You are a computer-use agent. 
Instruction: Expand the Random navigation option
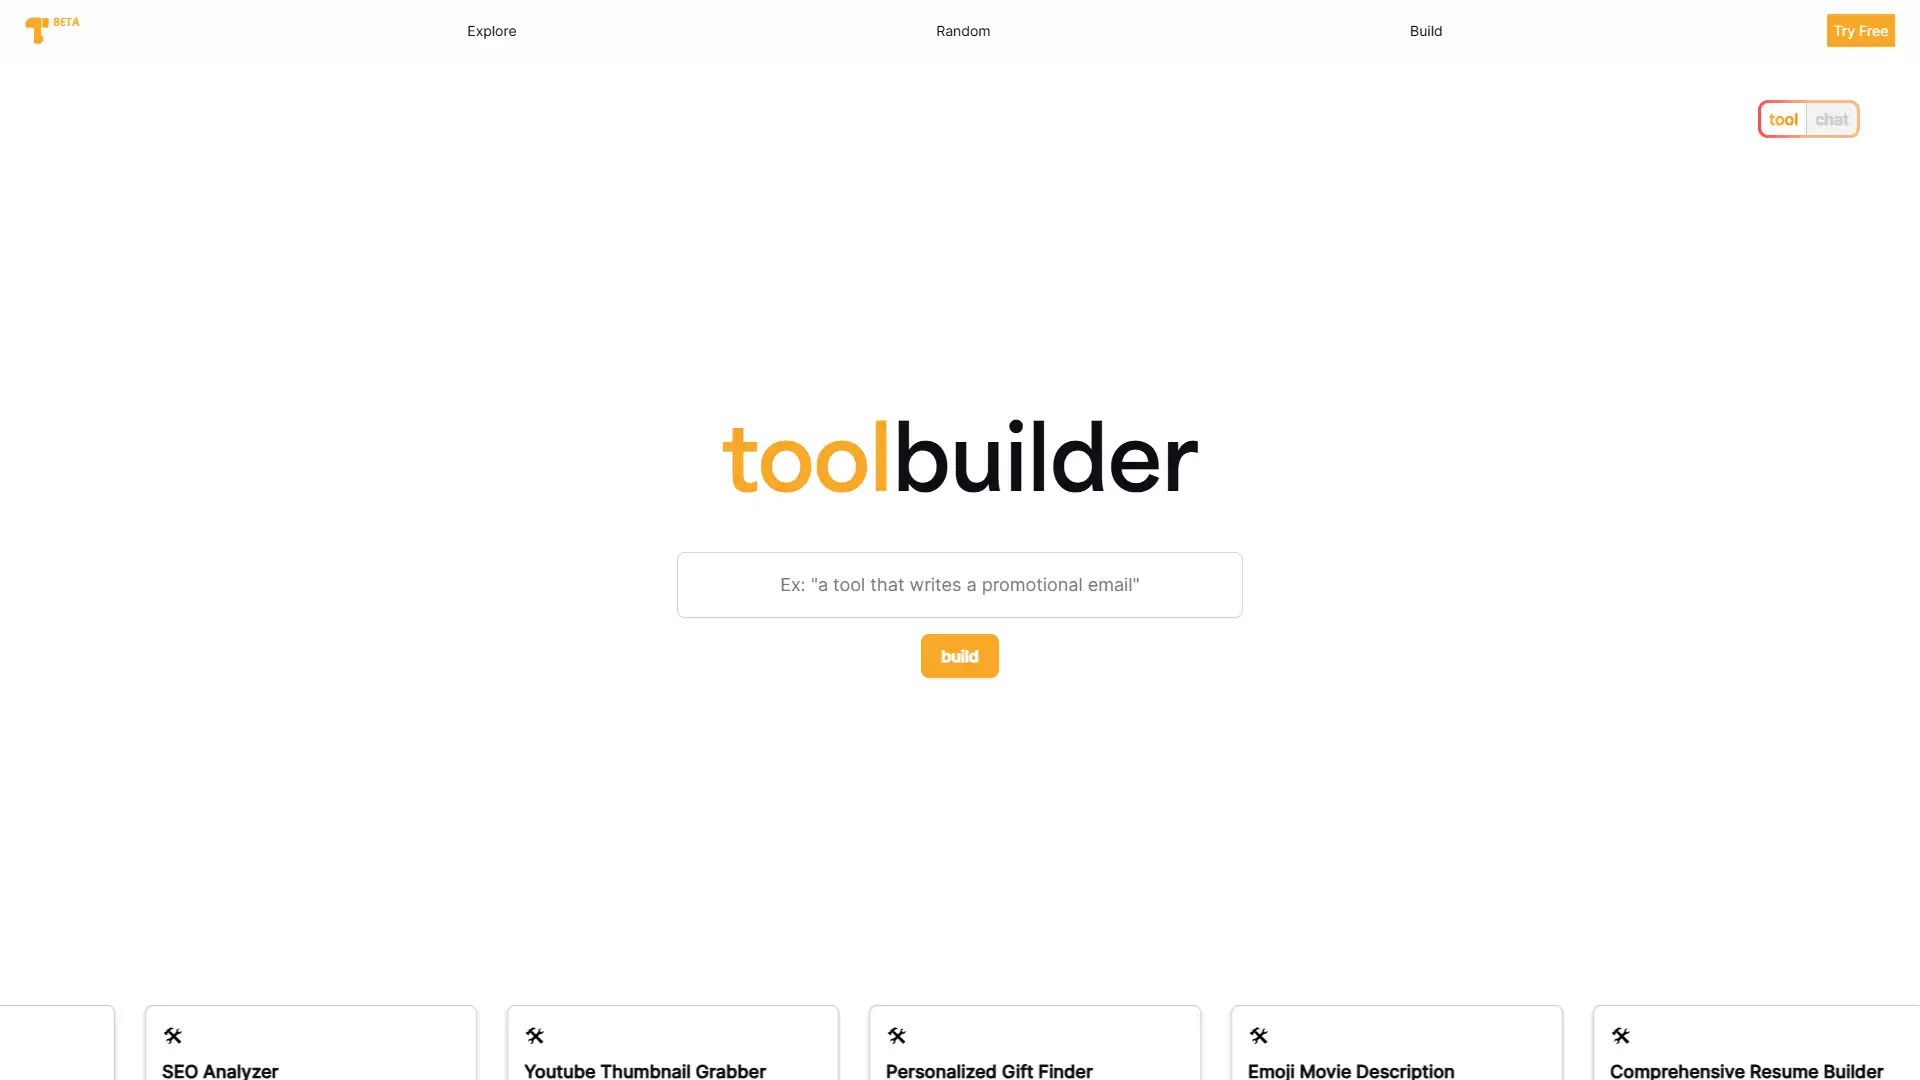pos(963,29)
